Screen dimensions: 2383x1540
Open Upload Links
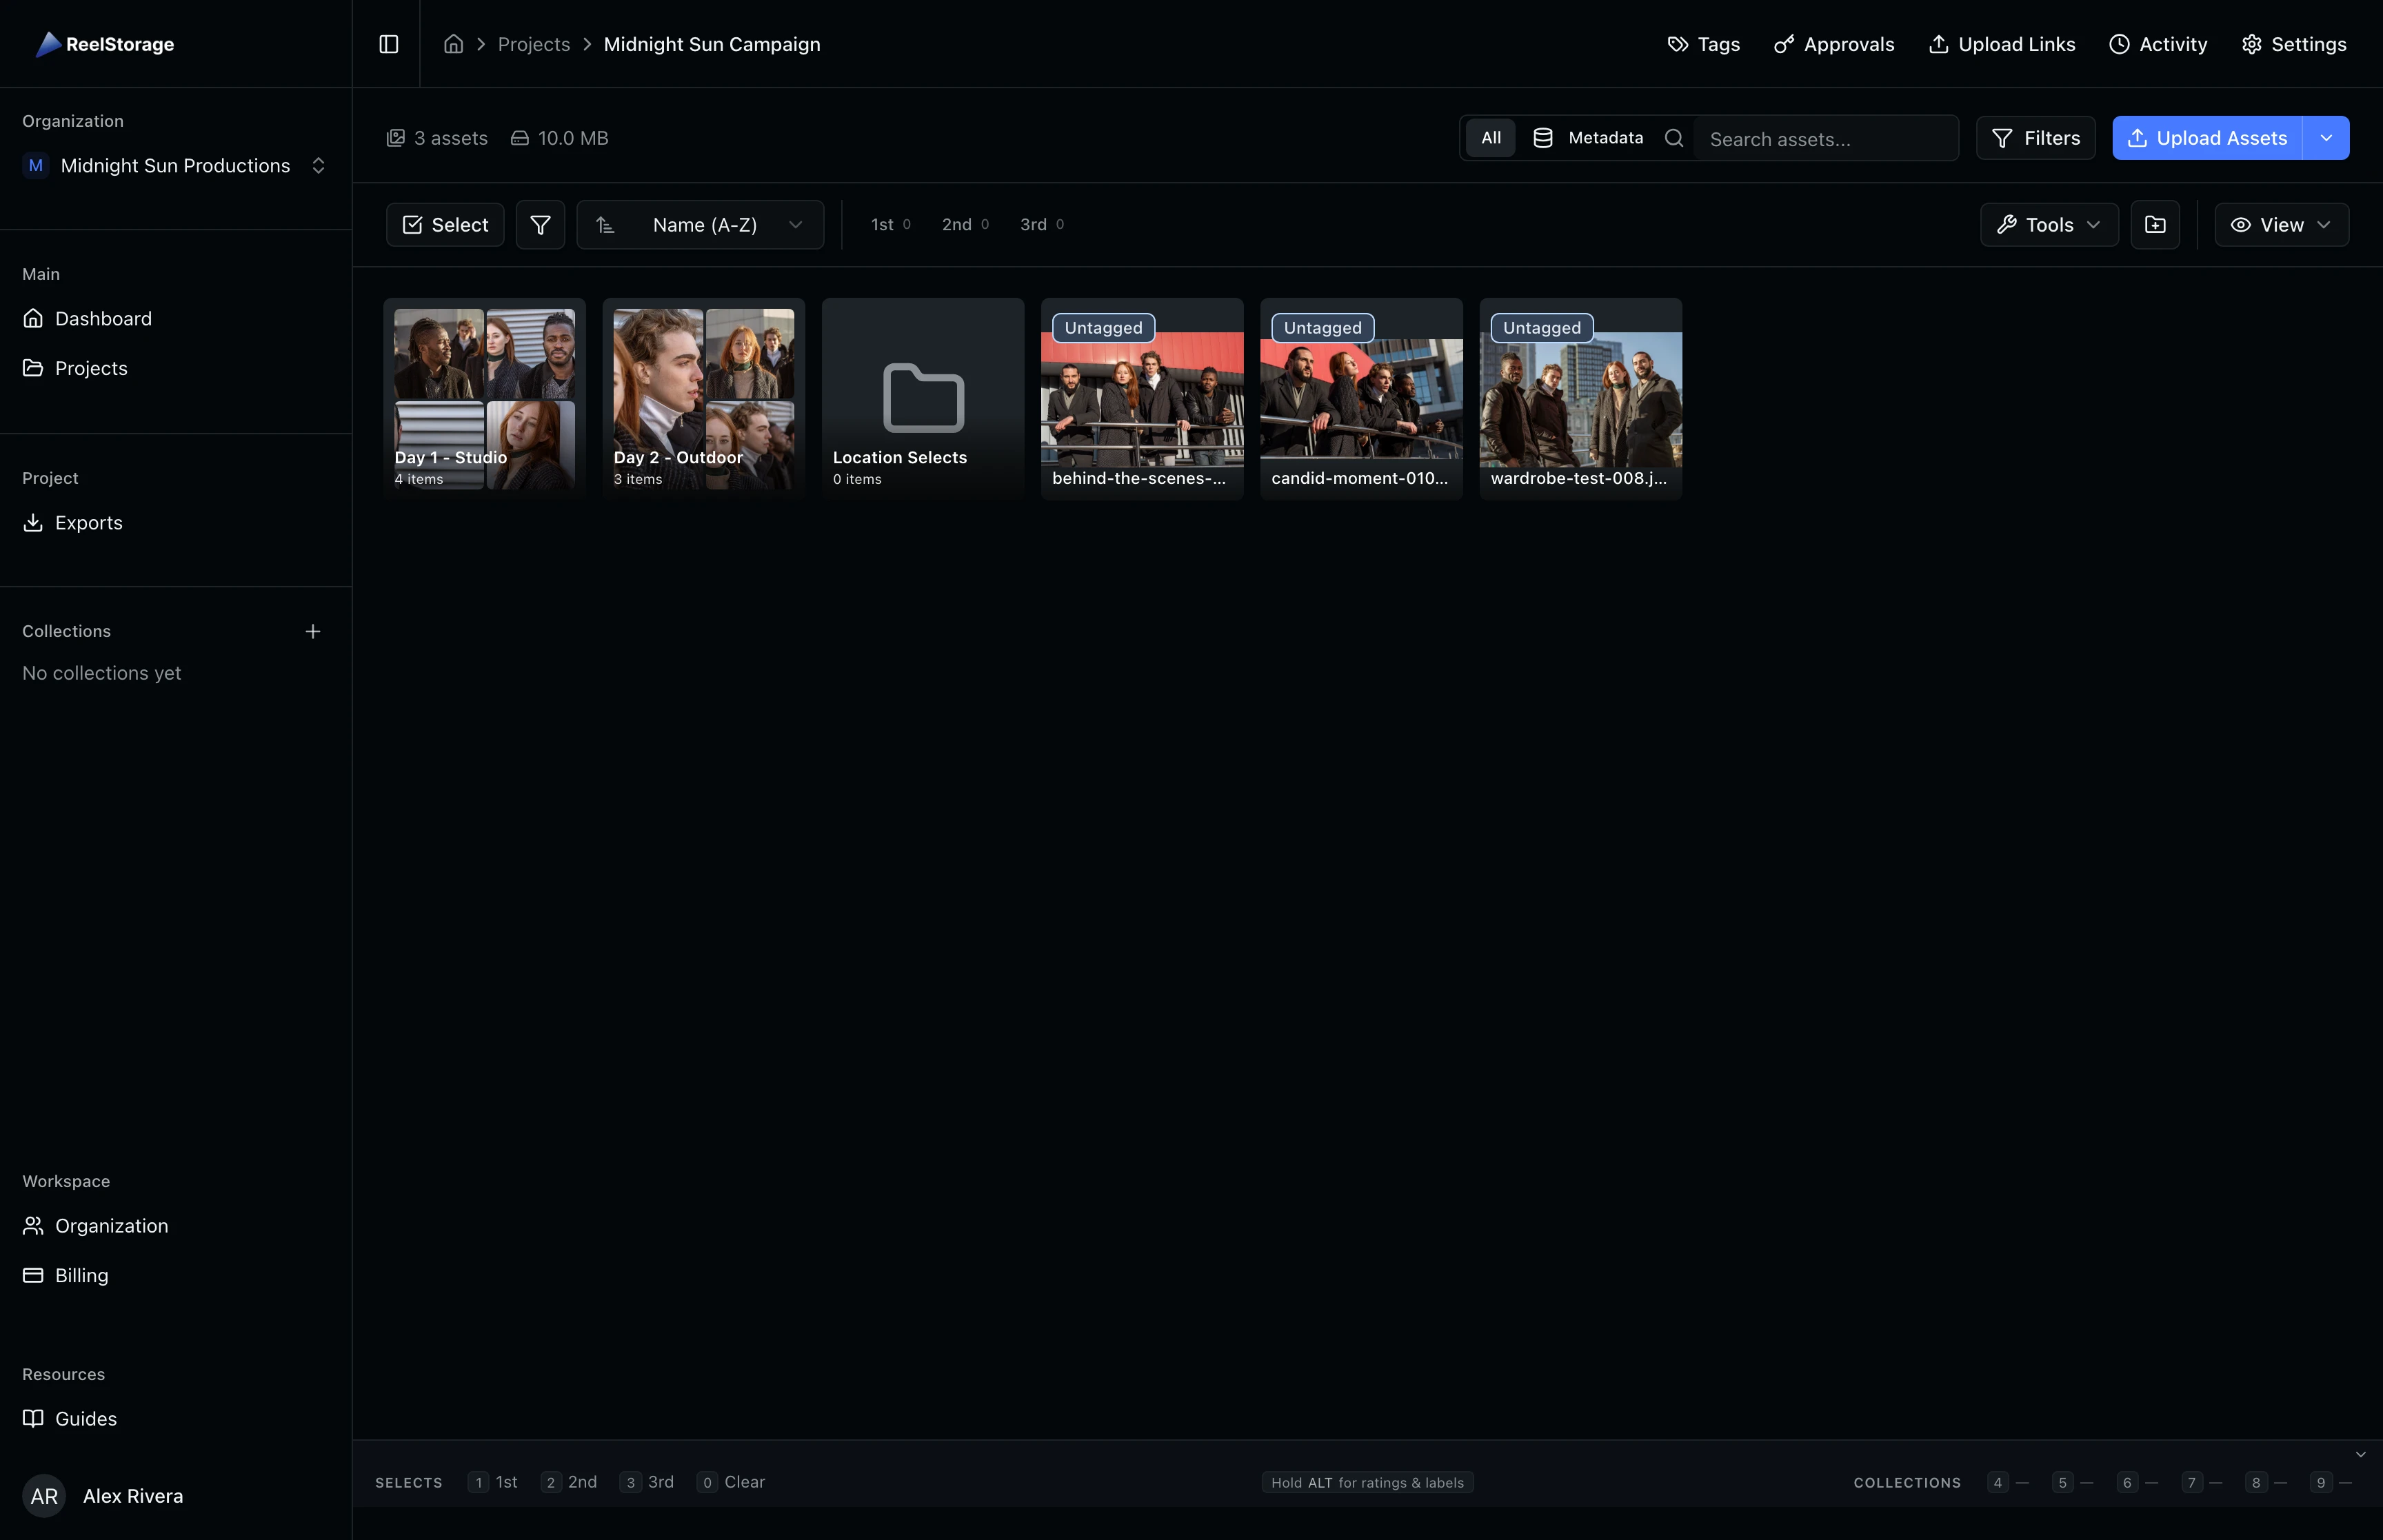click(x=2001, y=43)
